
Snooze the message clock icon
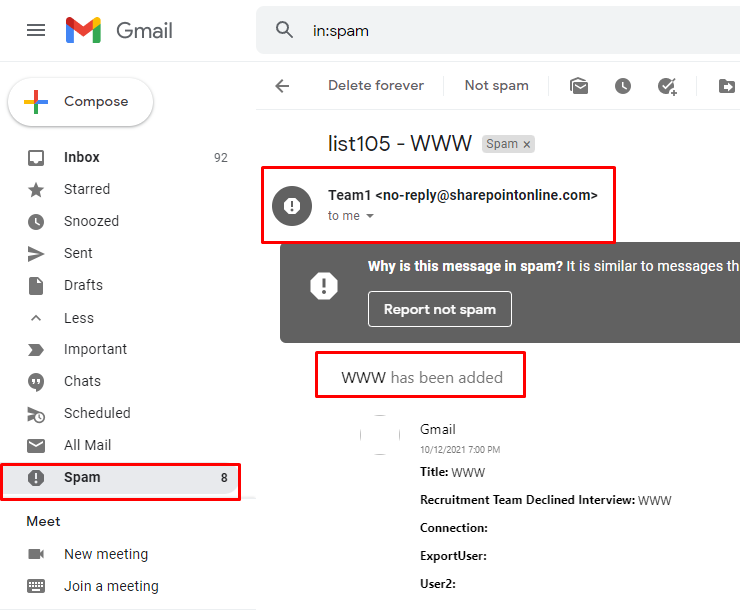pos(622,86)
